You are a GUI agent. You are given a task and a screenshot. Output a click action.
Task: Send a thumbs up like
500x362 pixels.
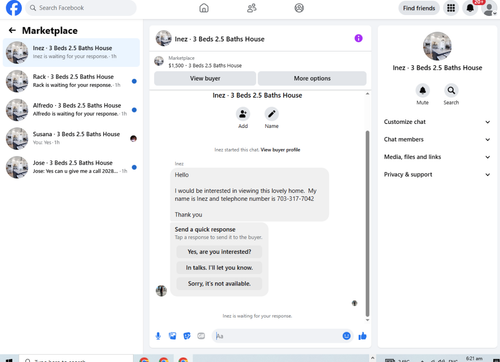point(362,336)
